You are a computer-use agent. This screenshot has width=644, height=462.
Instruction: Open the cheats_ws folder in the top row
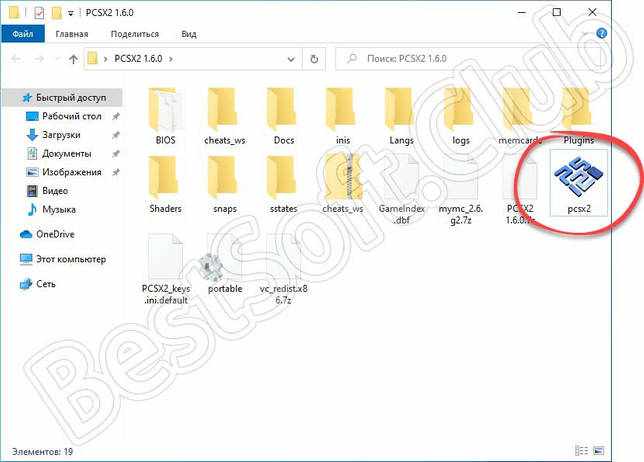224,116
